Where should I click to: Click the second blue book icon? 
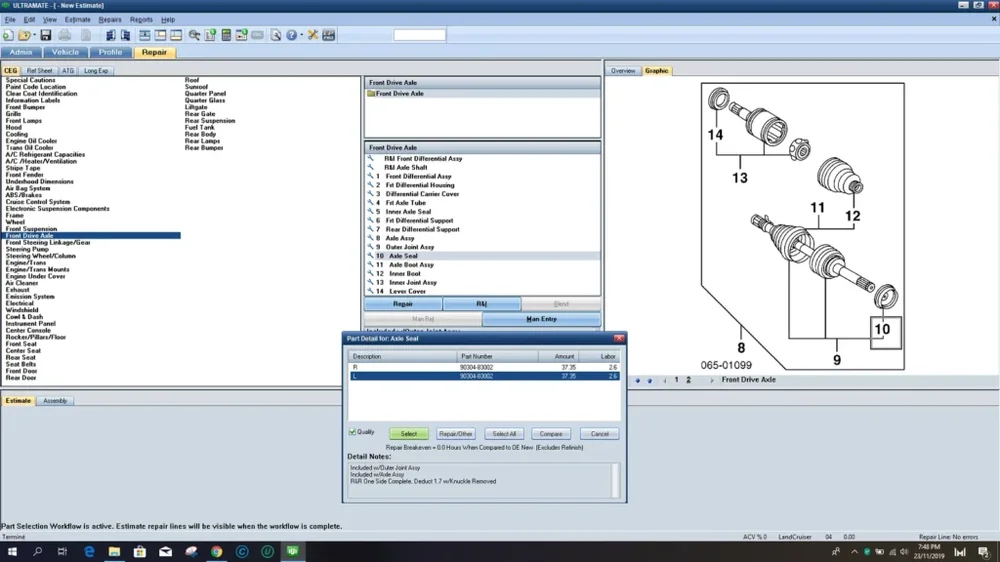(x=126, y=35)
